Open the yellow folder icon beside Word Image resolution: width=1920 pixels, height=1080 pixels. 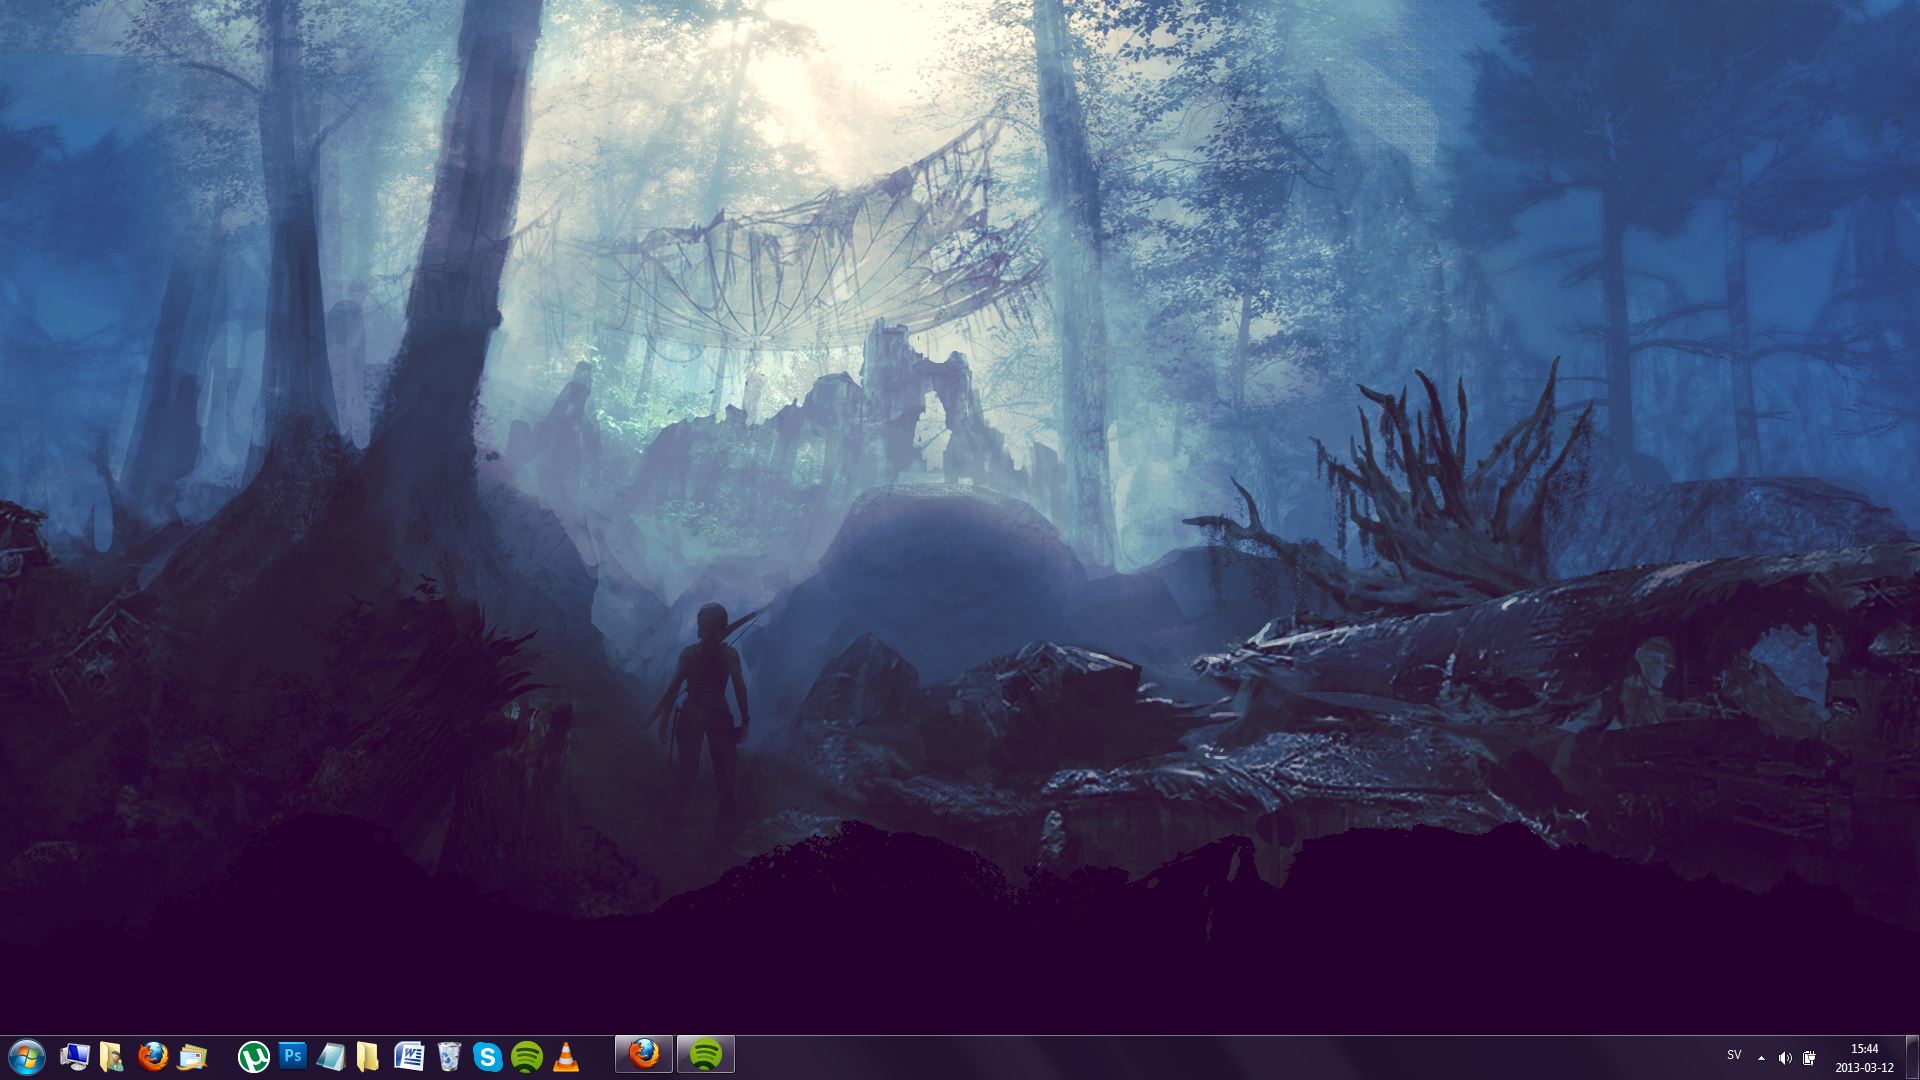coord(368,1056)
